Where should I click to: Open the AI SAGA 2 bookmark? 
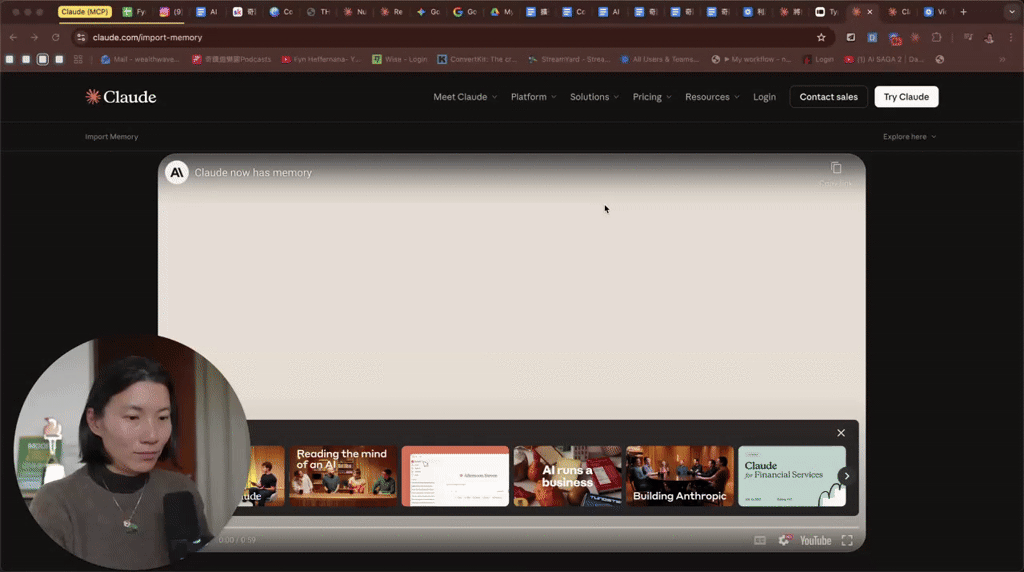(884, 59)
